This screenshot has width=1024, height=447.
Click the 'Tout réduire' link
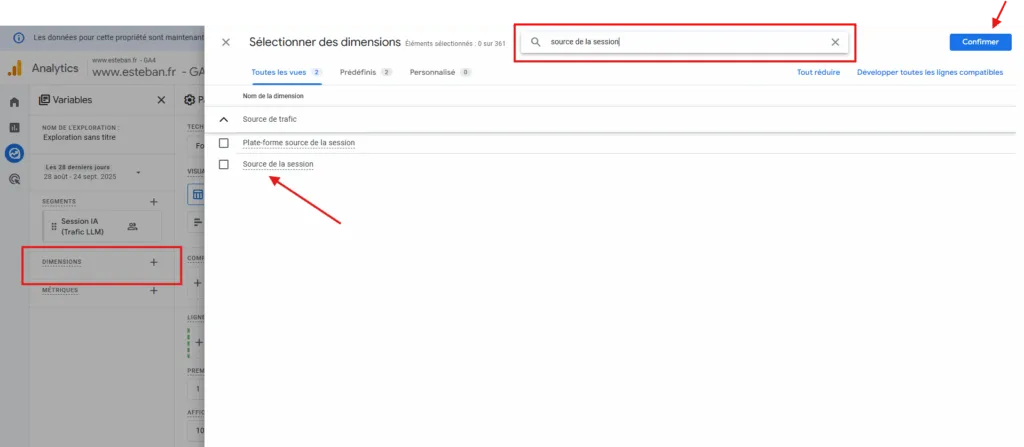click(x=818, y=73)
